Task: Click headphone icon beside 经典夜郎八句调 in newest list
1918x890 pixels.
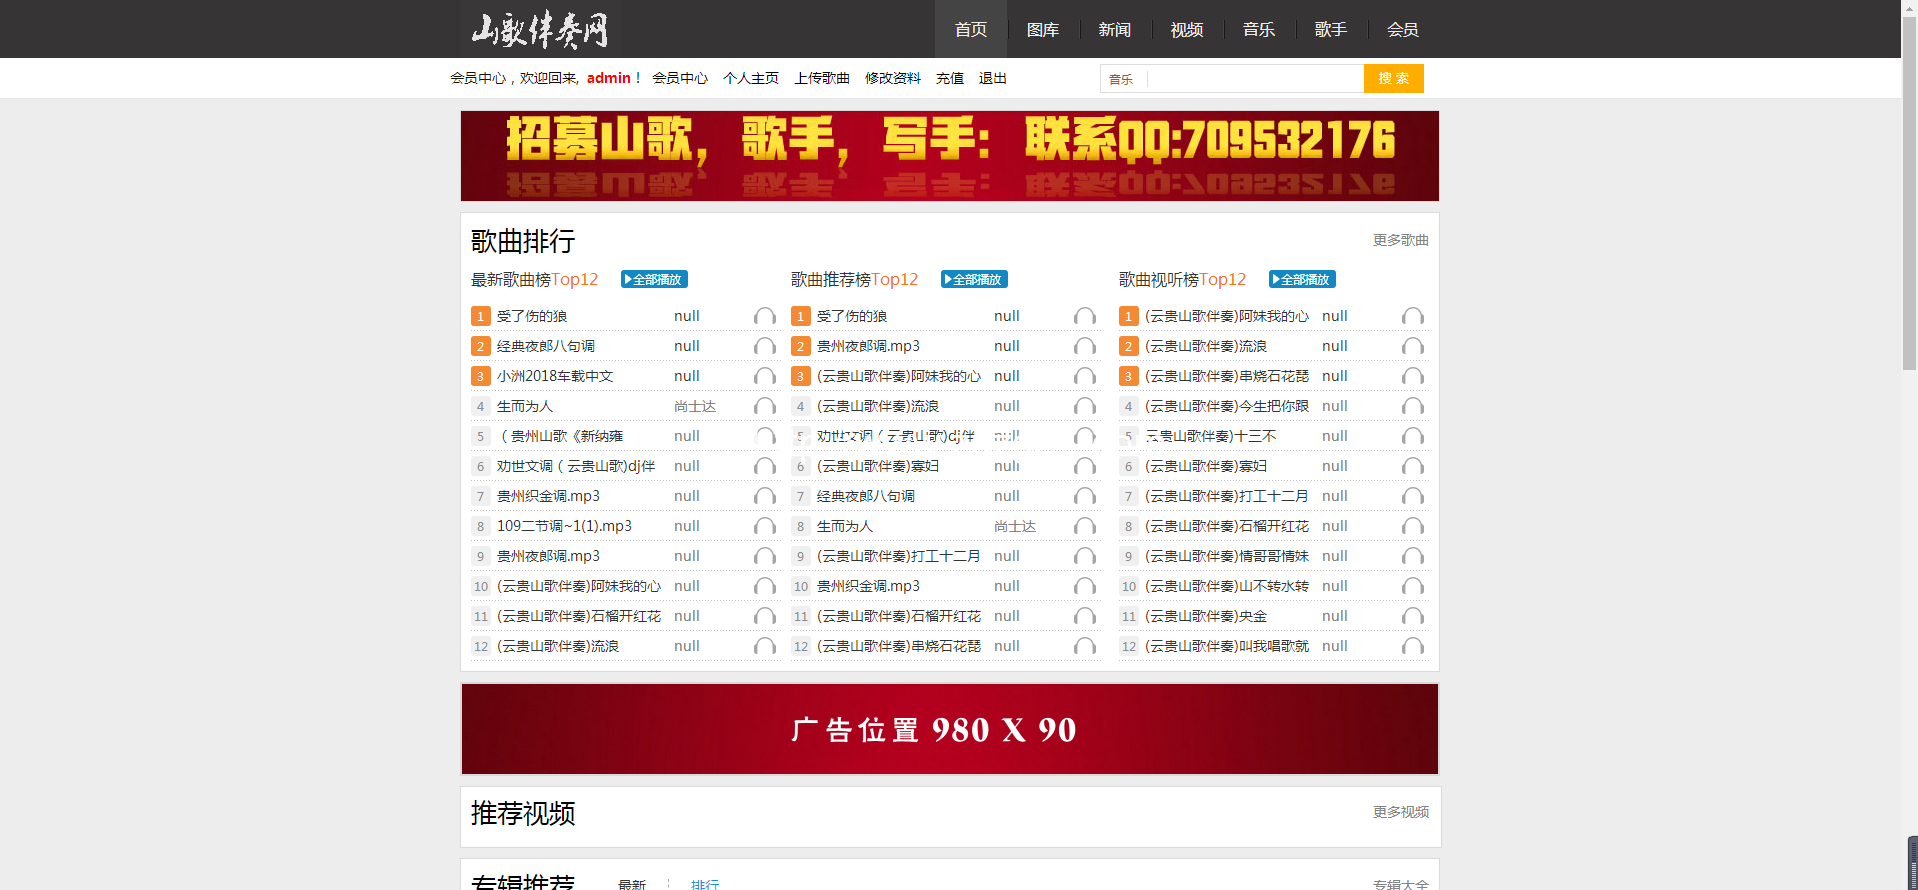Action: (764, 347)
